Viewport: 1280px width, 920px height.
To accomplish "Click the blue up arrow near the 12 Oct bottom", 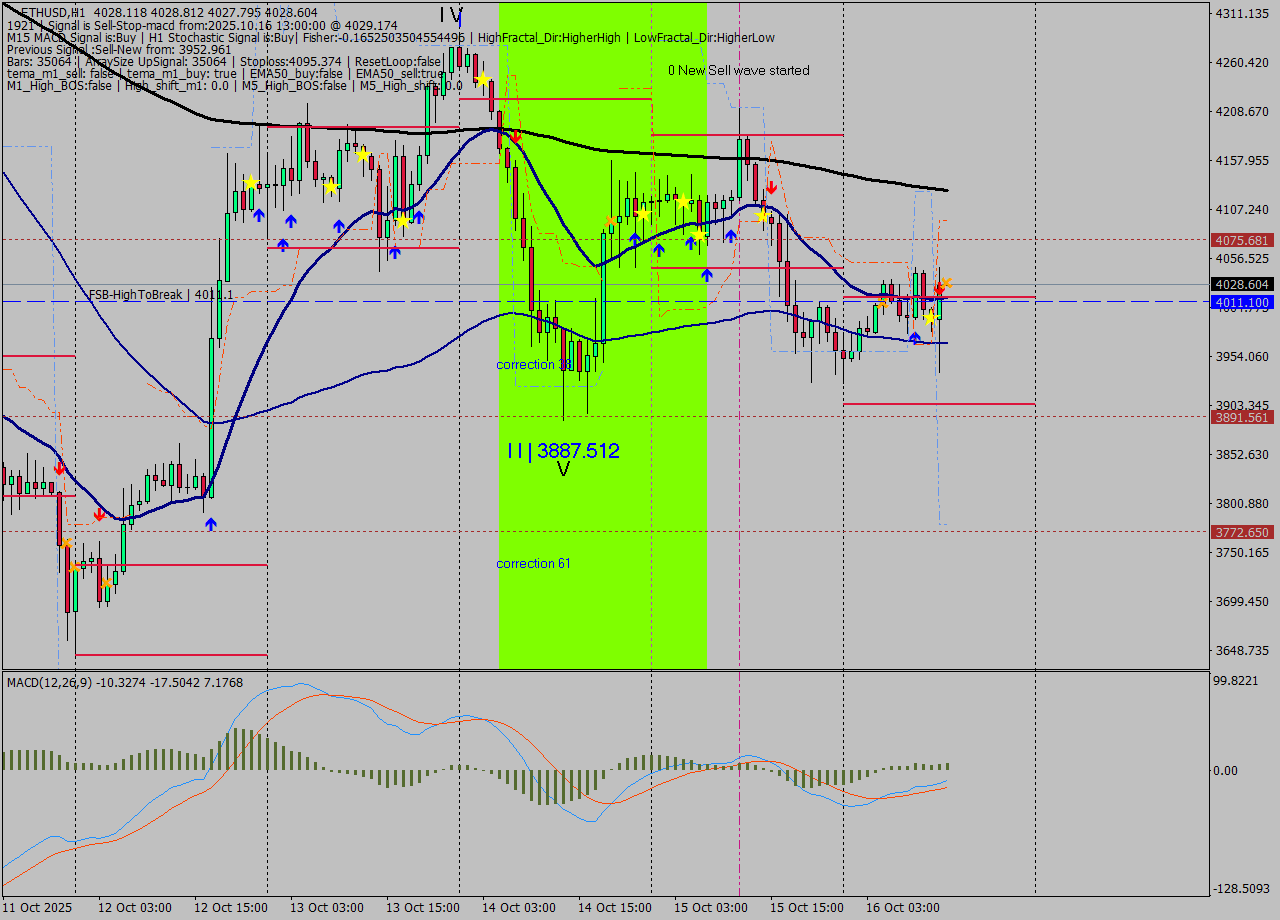I will [211, 524].
